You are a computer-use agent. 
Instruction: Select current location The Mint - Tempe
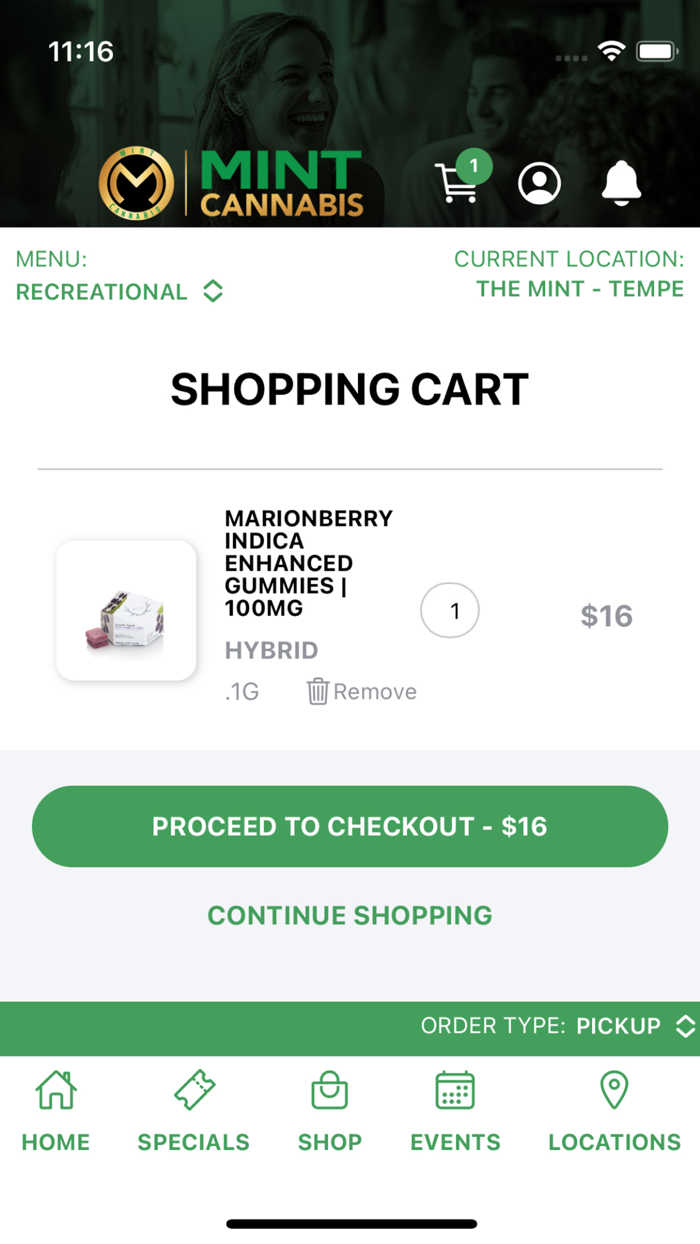(580, 288)
